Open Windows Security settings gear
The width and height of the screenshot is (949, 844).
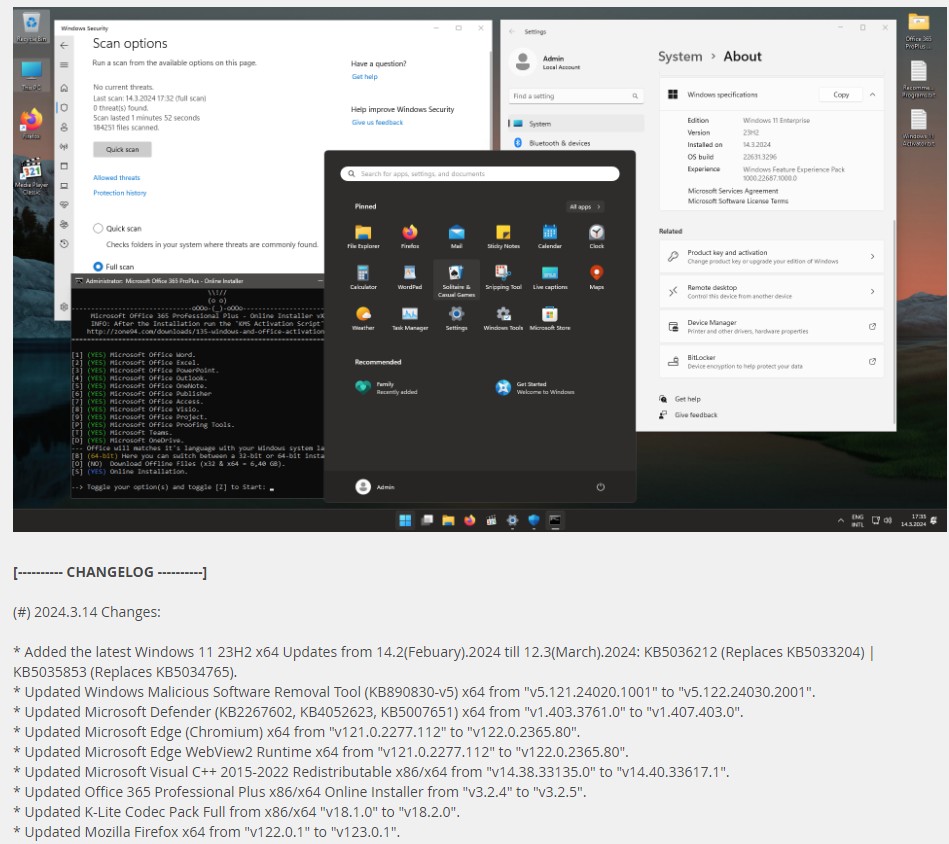point(64,307)
